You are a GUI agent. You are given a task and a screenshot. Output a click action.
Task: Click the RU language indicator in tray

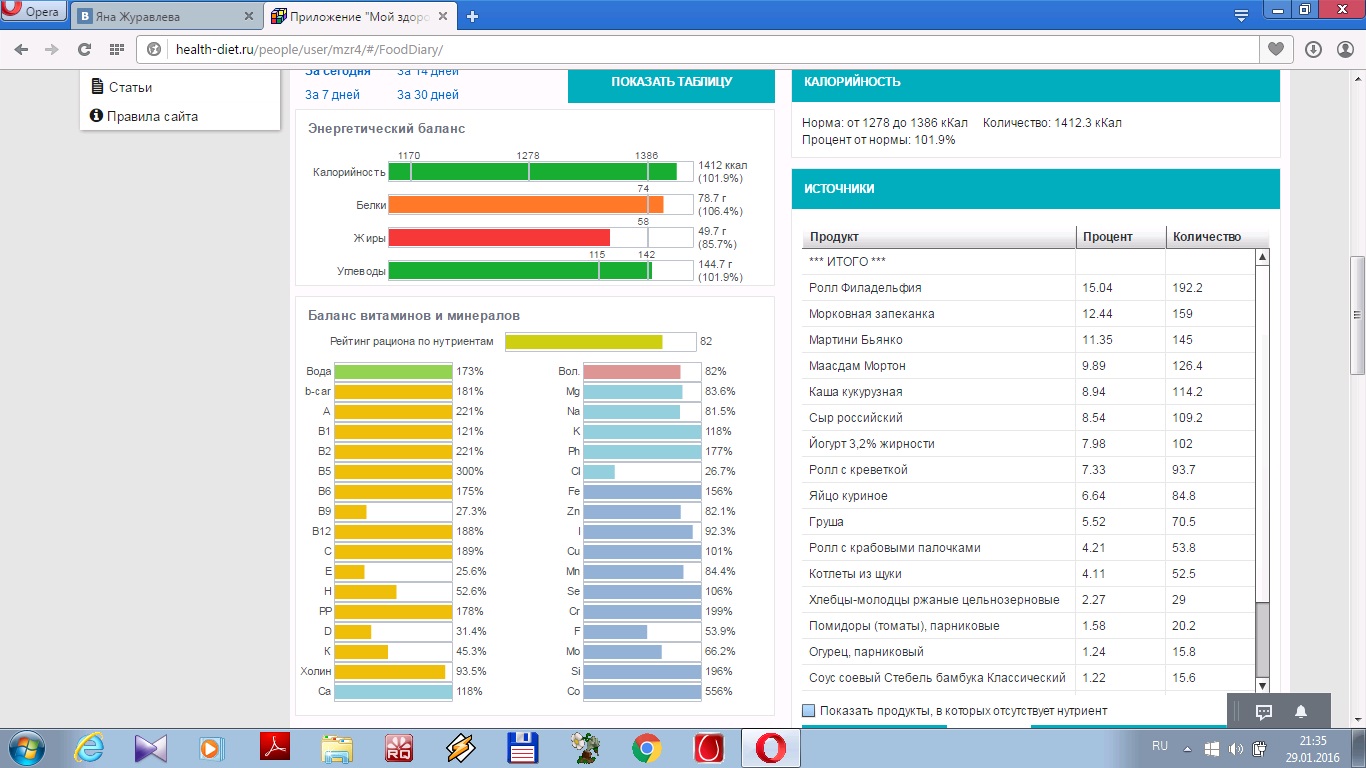[1160, 746]
